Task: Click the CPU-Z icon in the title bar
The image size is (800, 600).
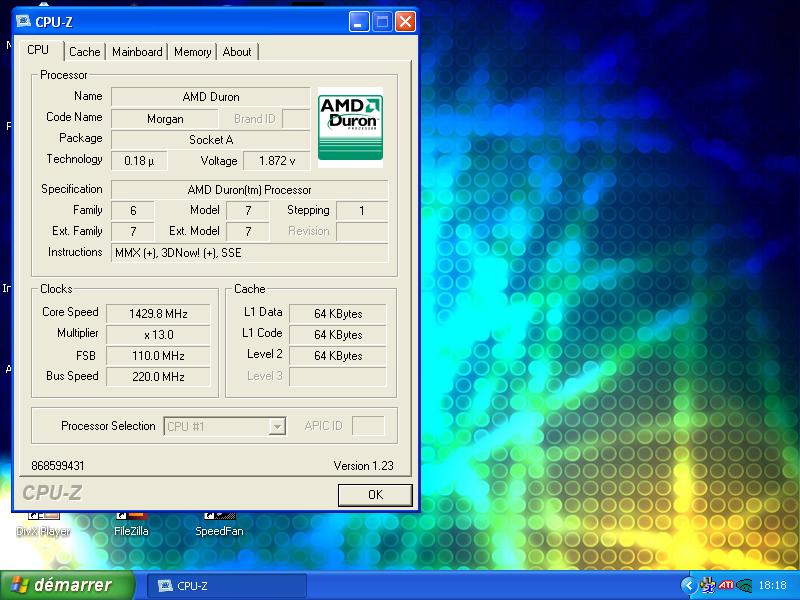Action: tap(23, 21)
